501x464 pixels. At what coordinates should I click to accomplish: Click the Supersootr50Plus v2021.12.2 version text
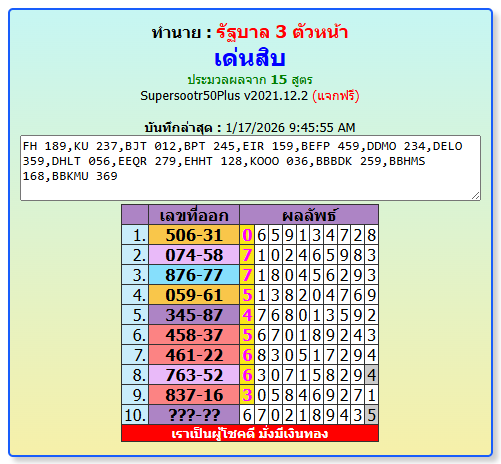coord(224,96)
